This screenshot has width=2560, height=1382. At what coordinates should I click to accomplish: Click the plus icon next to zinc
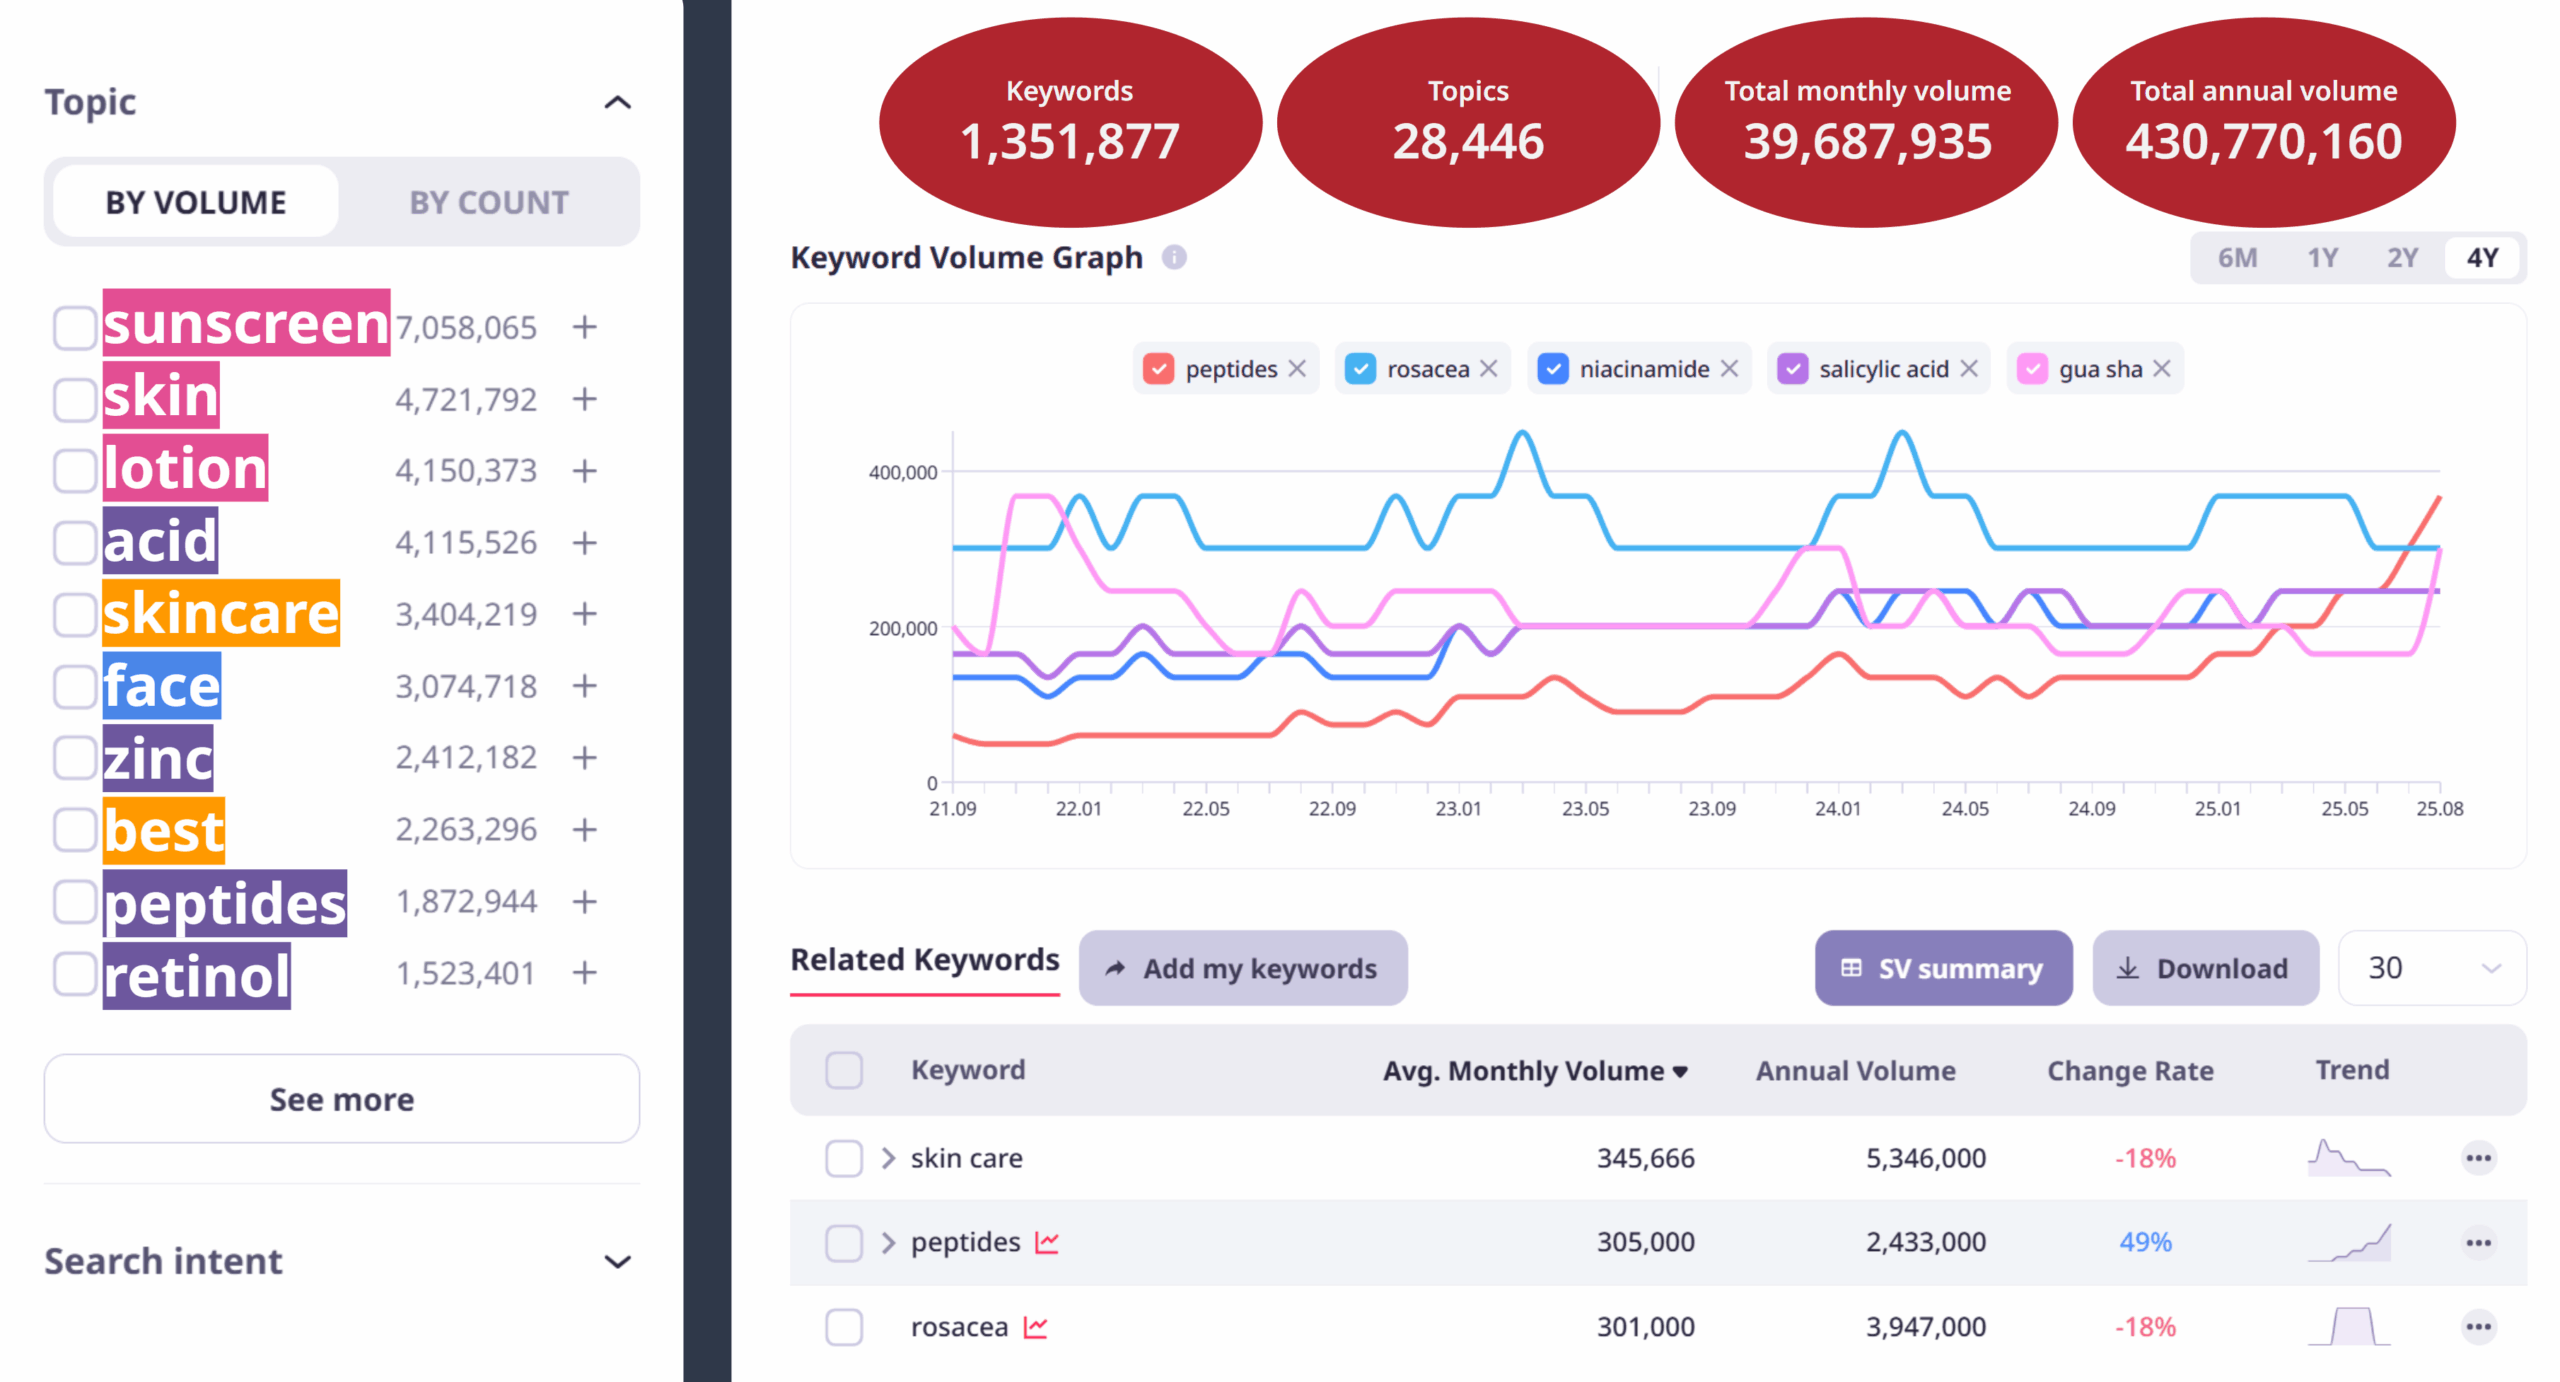click(585, 758)
